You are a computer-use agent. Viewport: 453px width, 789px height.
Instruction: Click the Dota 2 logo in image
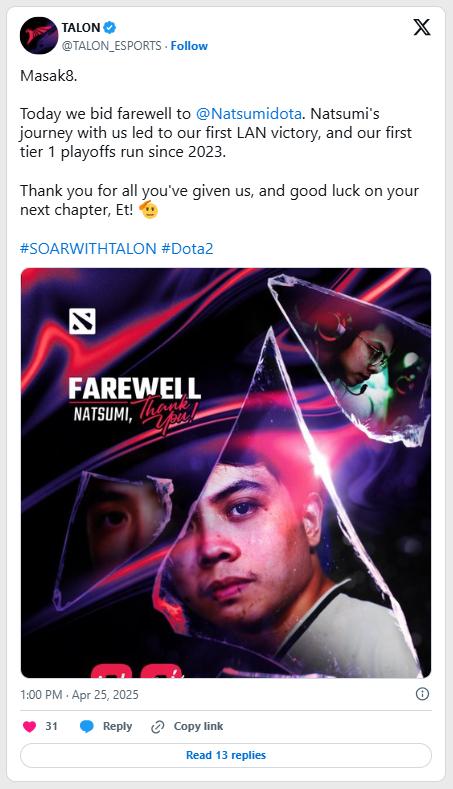(x=82, y=322)
